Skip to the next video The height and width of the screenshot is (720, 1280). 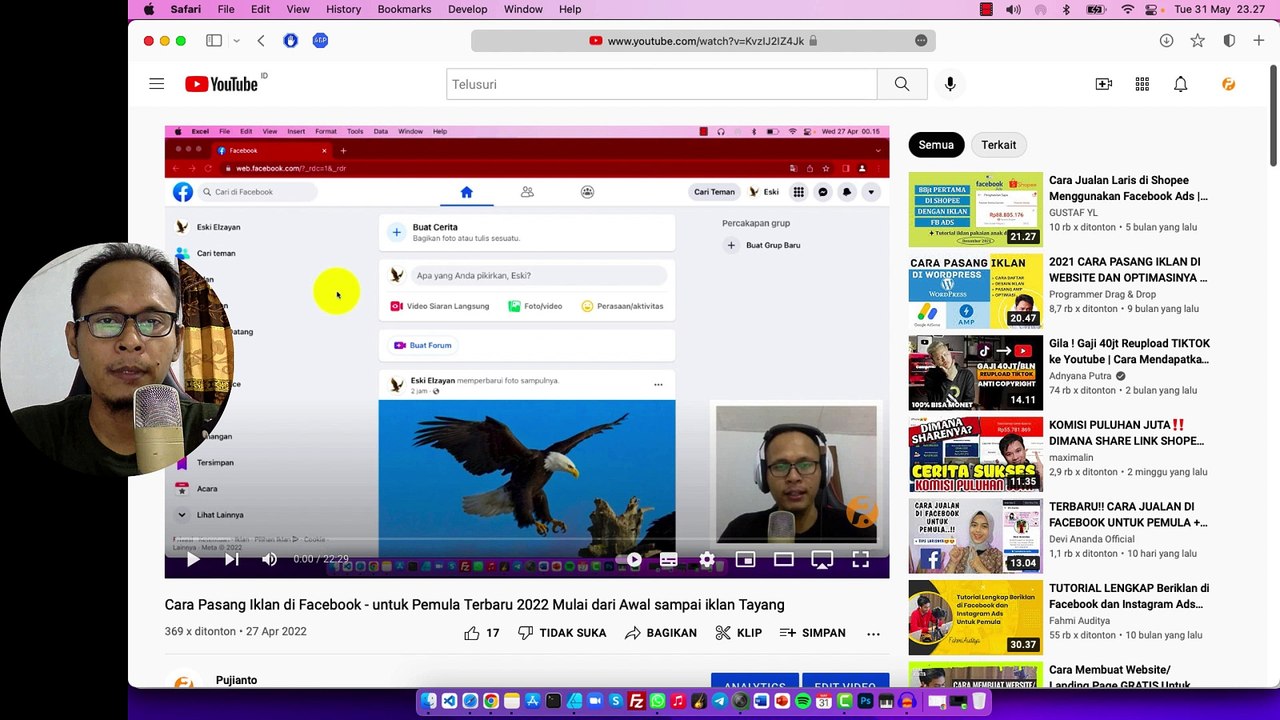tap(231, 560)
